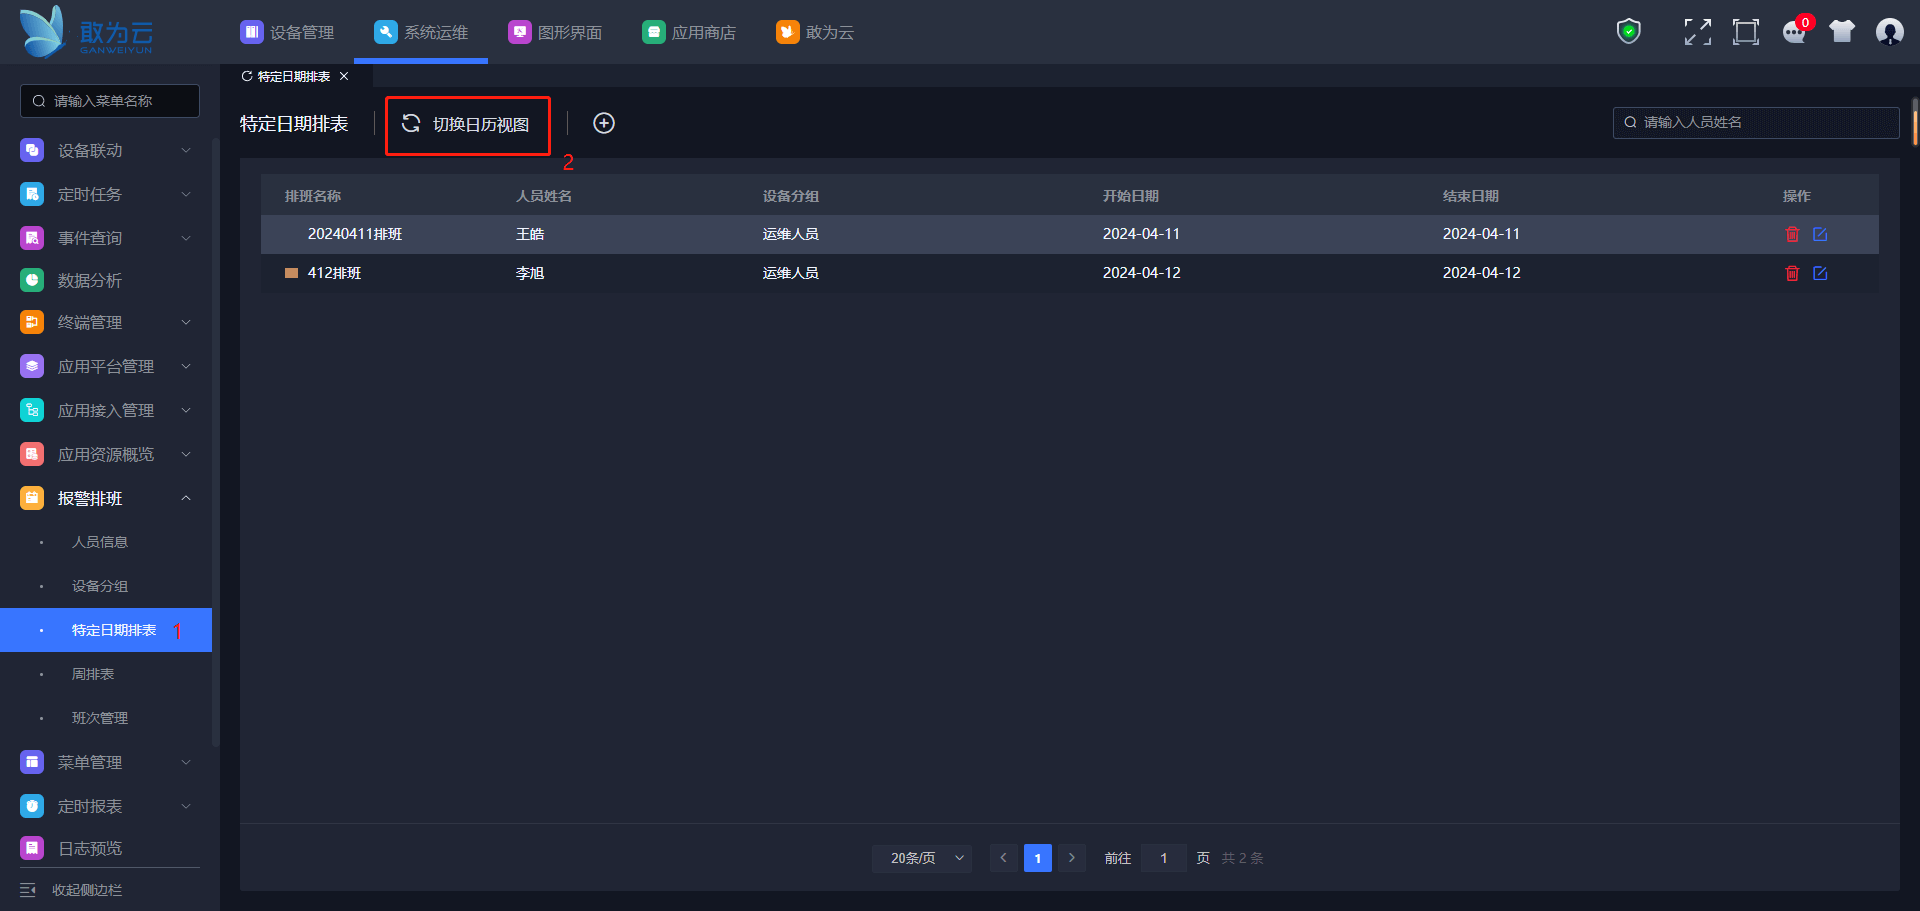
Task: Click the 数据分析 sidebar icon
Action: [x=32, y=280]
